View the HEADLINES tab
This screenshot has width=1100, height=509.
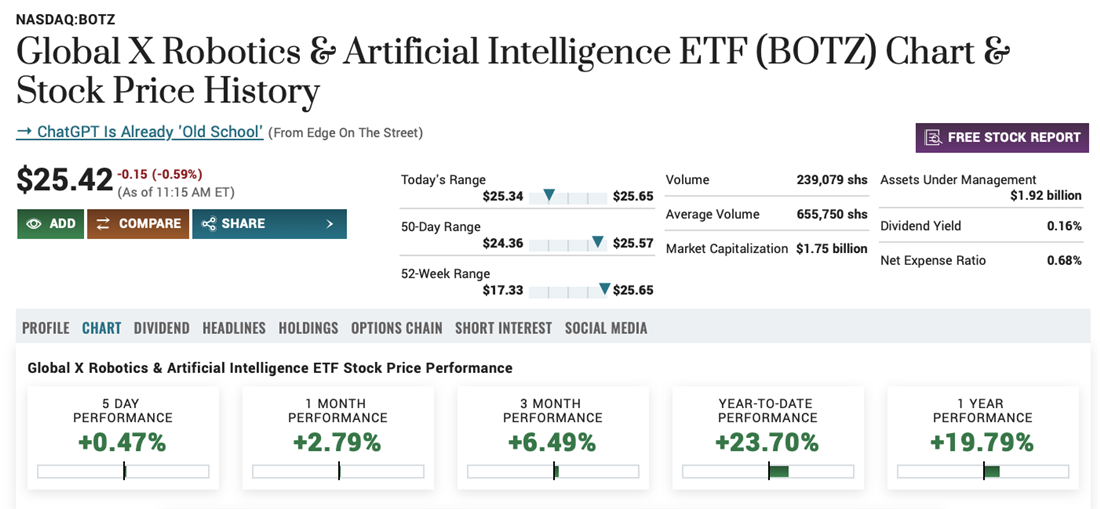pyautogui.click(x=234, y=328)
